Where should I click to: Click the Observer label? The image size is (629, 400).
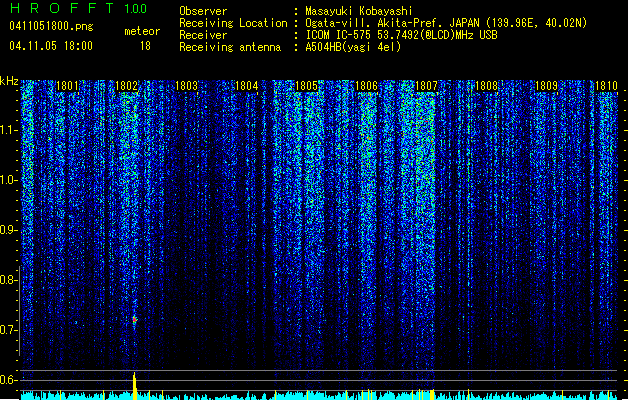click(x=203, y=11)
